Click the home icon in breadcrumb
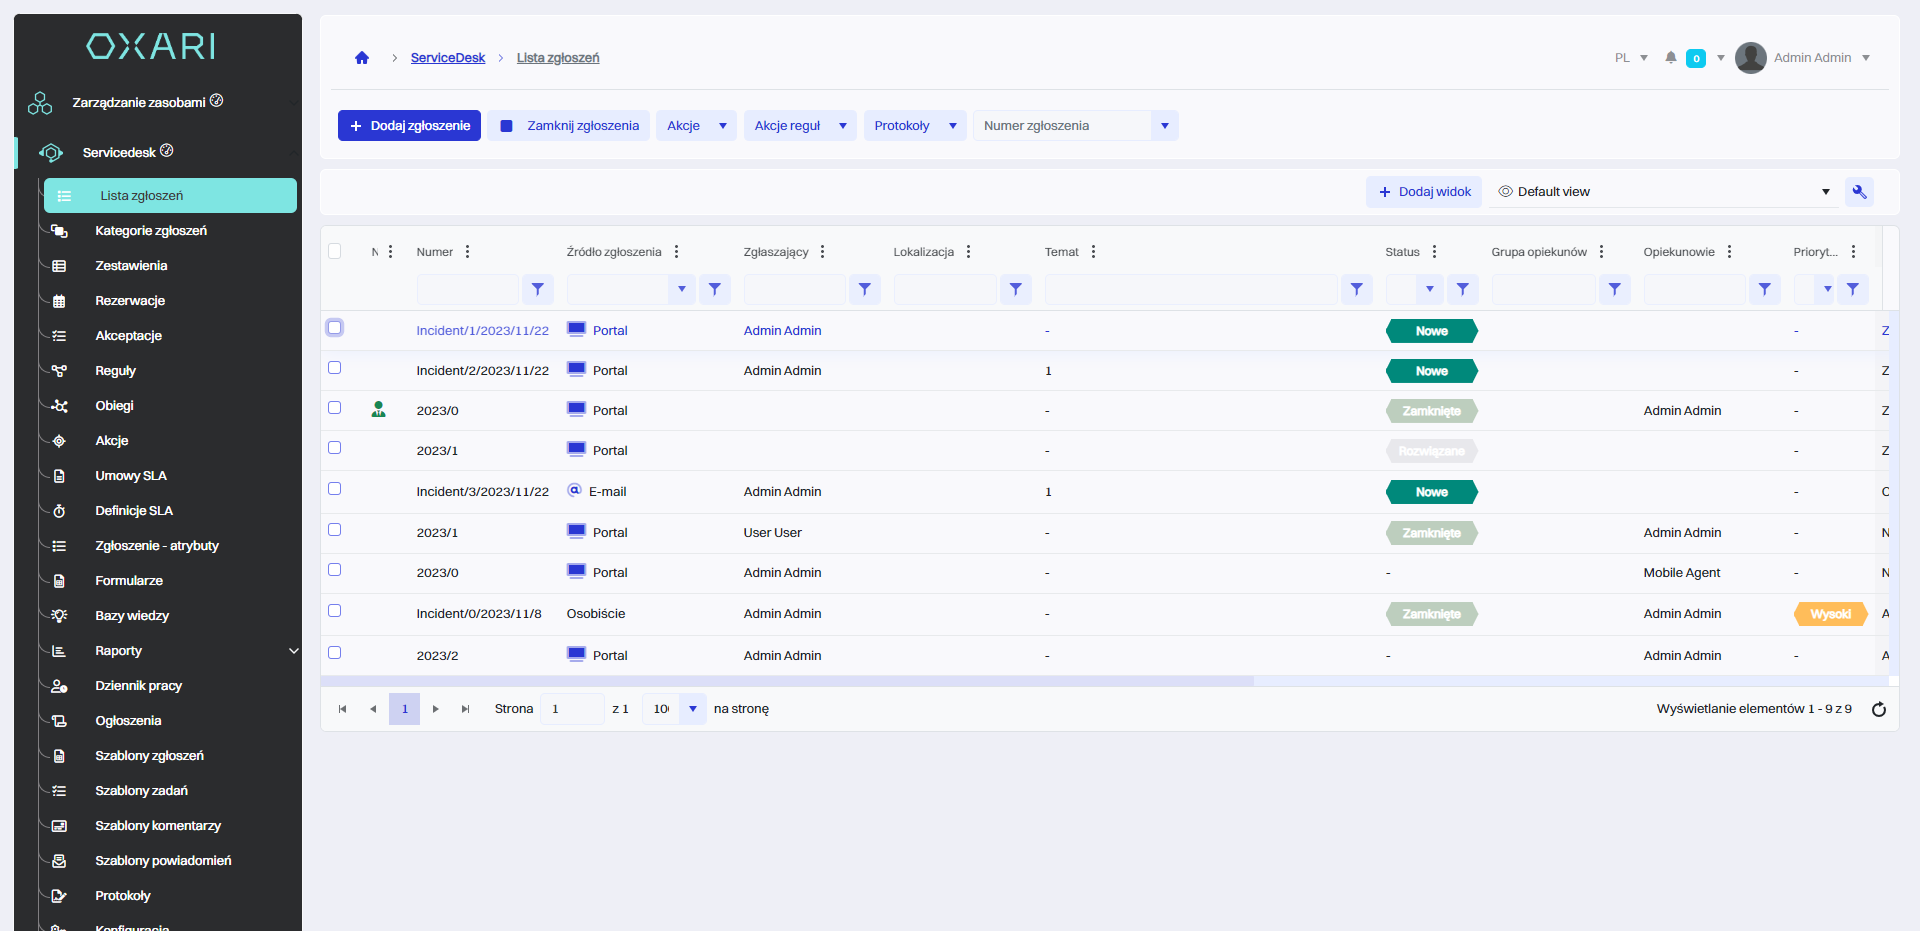Image resolution: width=1920 pixels, height=931 pixels. click(x=362, y=58)
